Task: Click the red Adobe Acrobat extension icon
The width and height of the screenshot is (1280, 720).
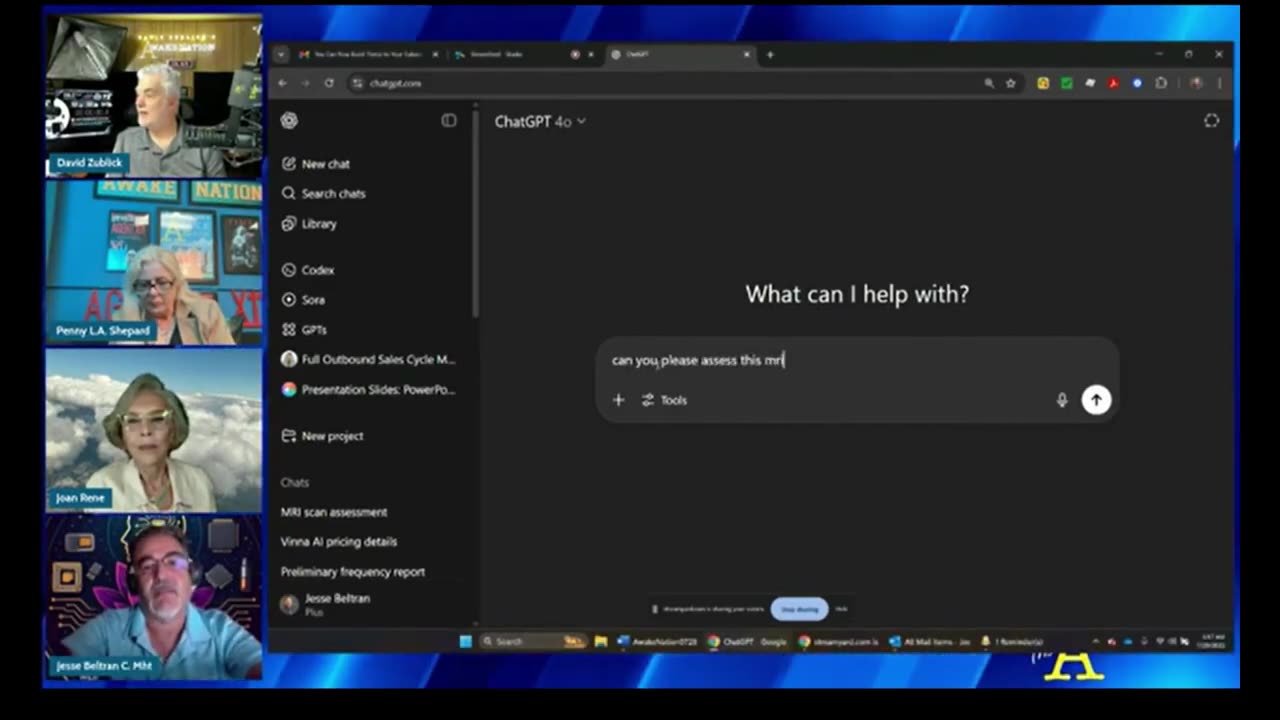Action: click(x=1113, y=83)
